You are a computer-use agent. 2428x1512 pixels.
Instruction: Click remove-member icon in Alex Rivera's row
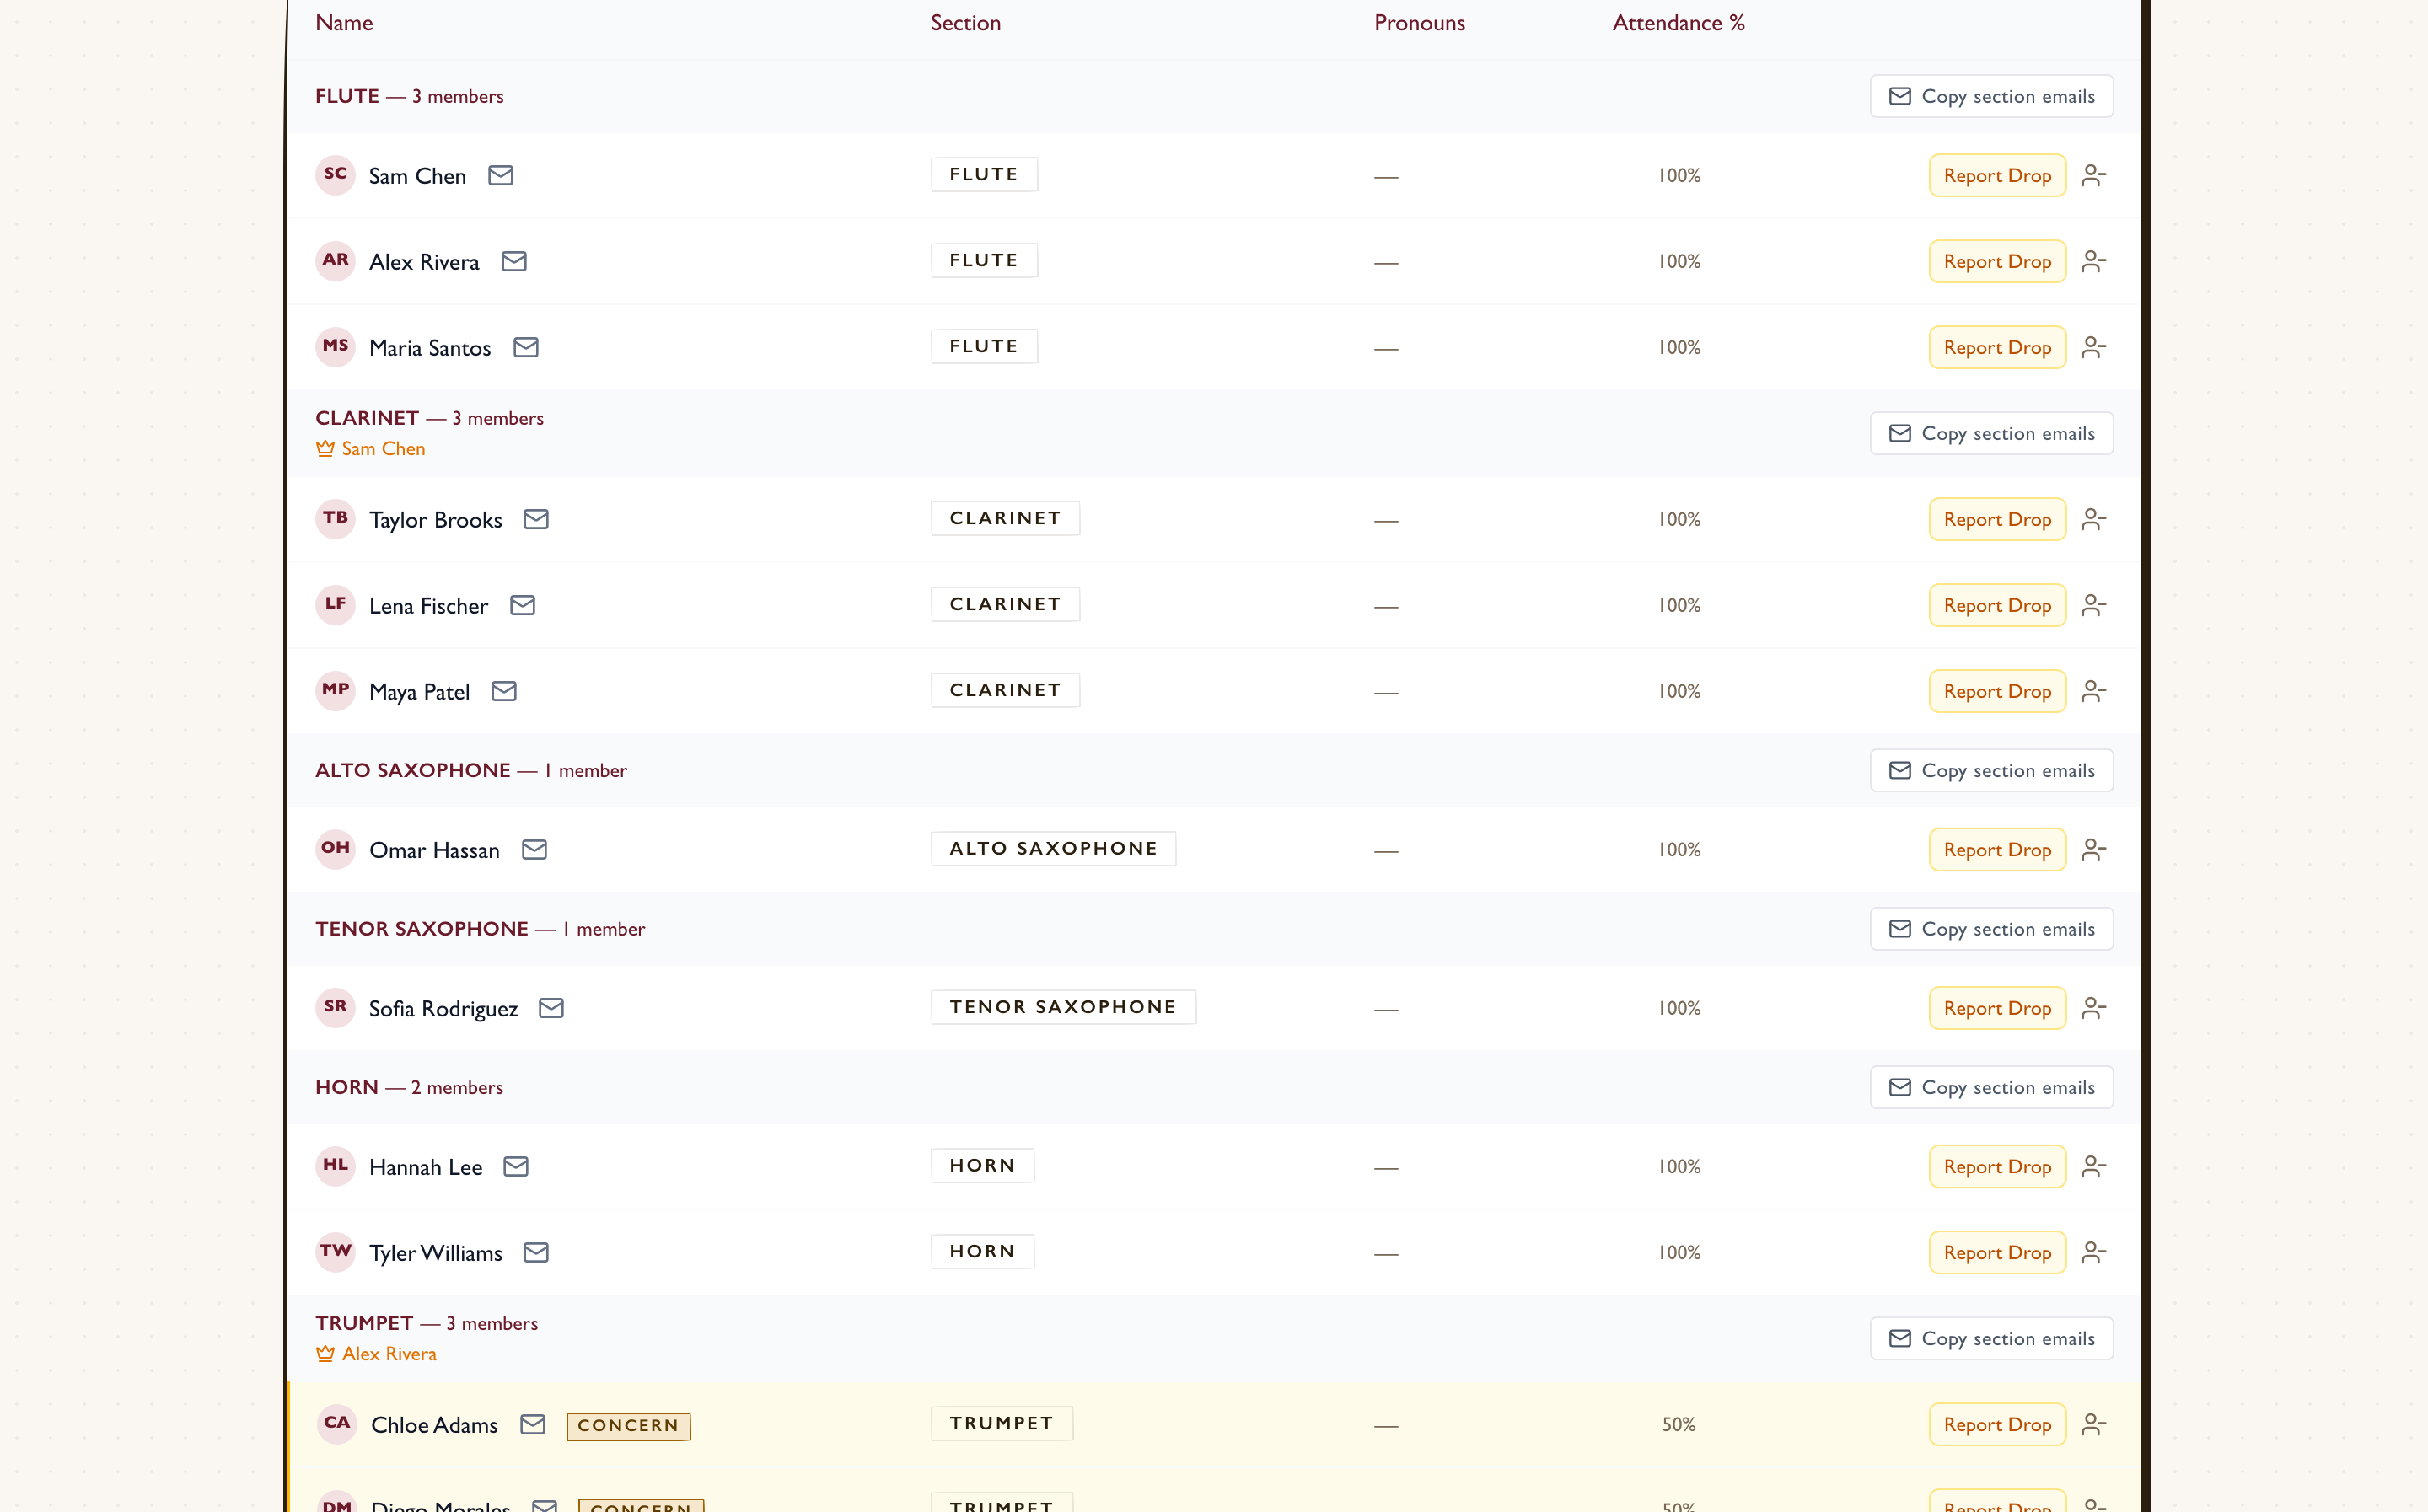click(2093, 262)
